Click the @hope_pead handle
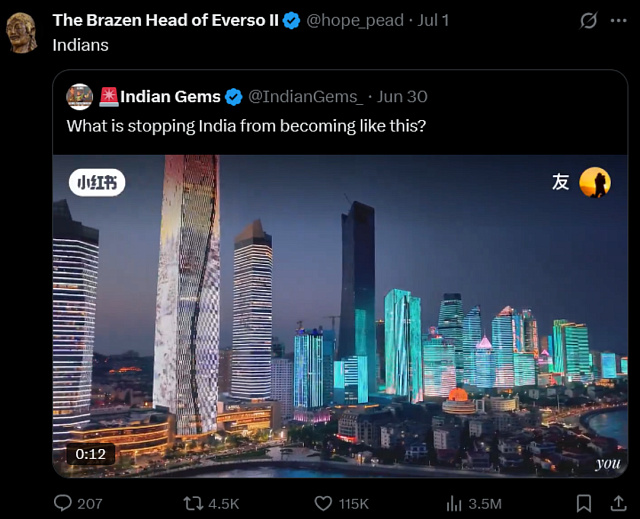This screenshot has height=519, width=640. click(355, 20)
